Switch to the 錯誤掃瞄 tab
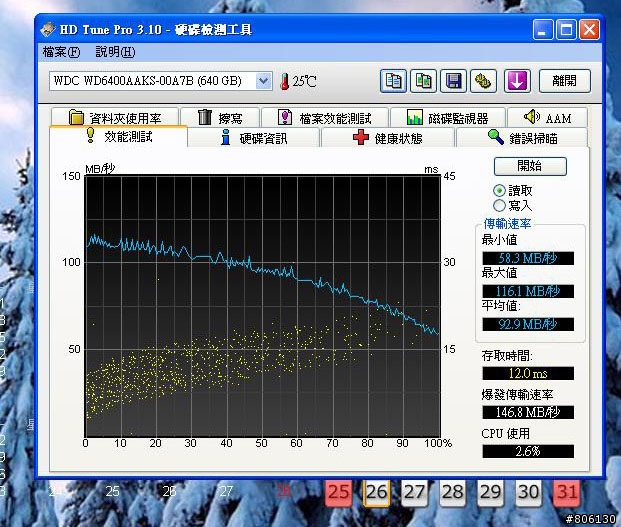The width and height of the screenshot is (621, 527). click(522, 138)
